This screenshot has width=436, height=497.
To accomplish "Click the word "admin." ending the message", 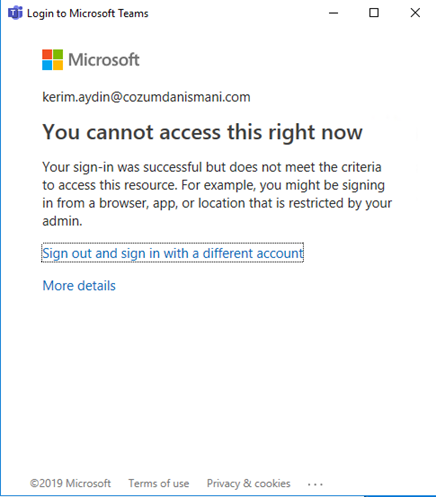I will coord(62,221).
